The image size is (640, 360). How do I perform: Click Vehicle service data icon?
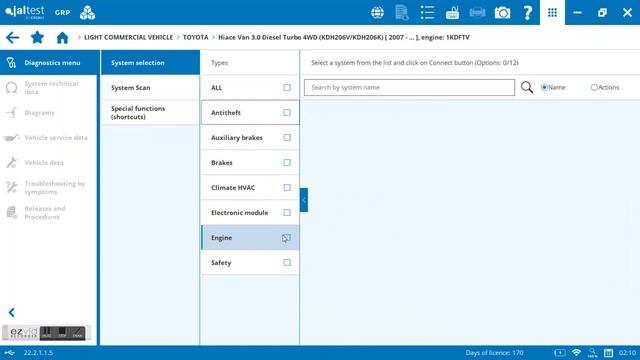click(11, 138)
